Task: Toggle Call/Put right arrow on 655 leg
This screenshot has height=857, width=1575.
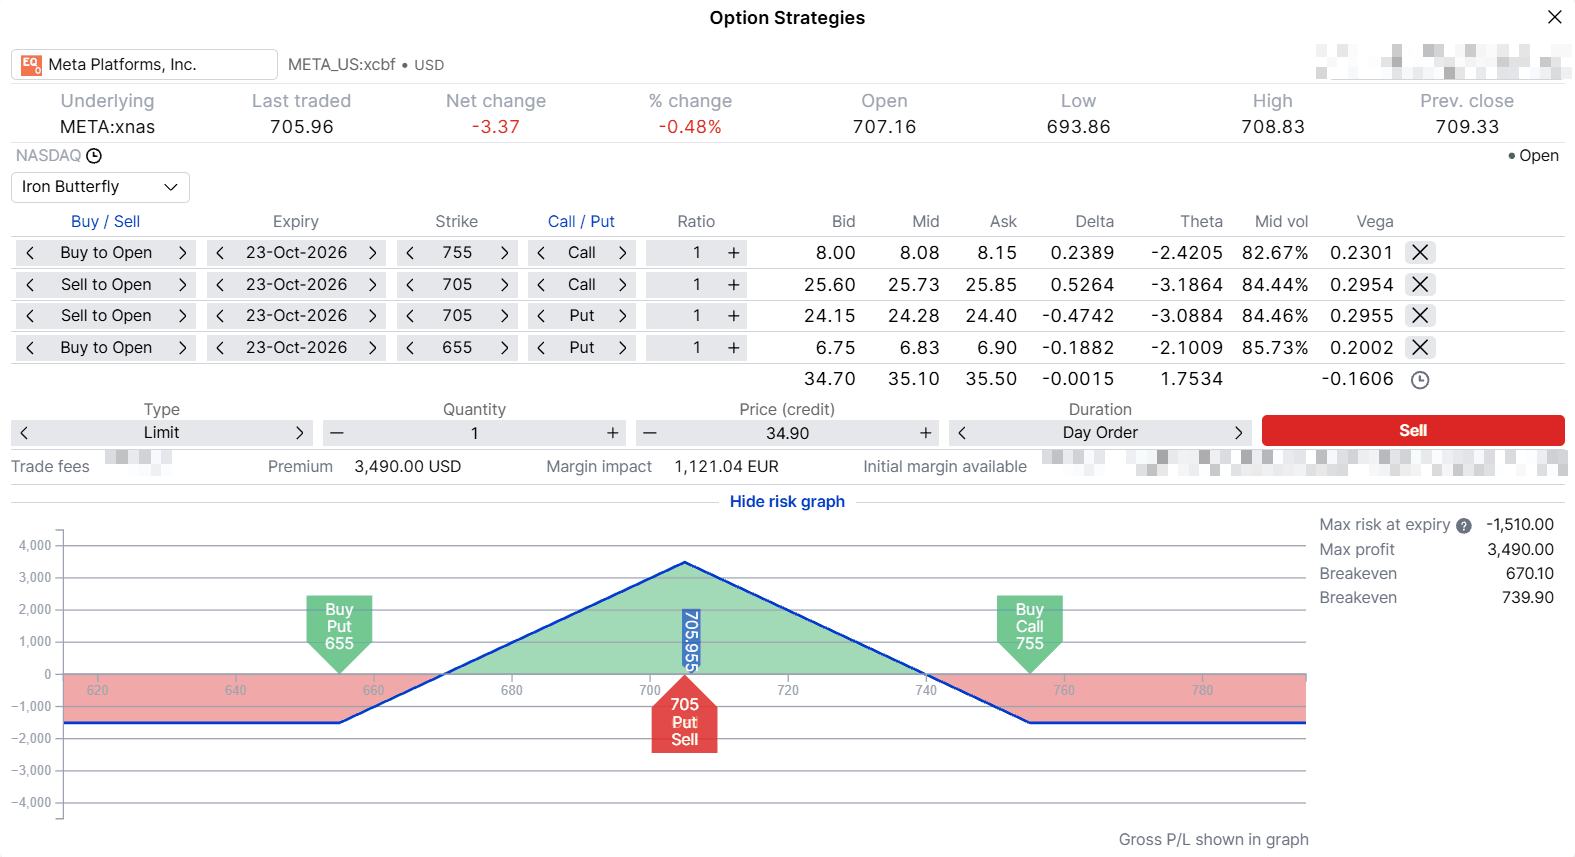Action: pos(623,348)
